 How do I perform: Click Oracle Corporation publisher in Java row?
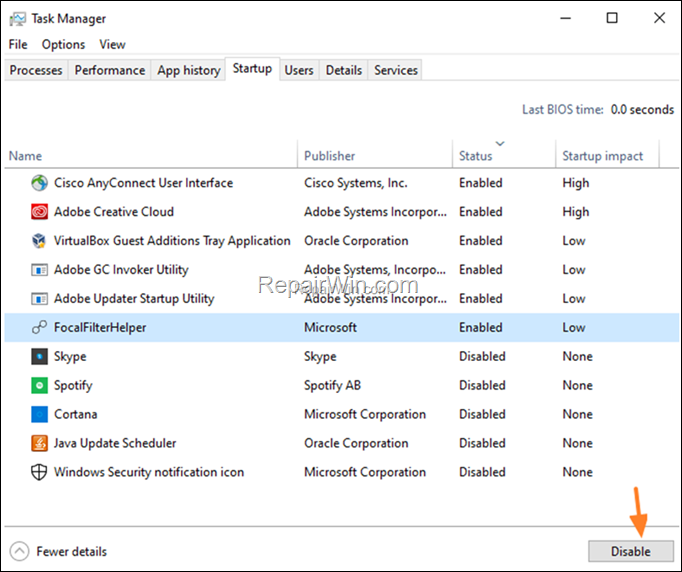tap(356, 443)
